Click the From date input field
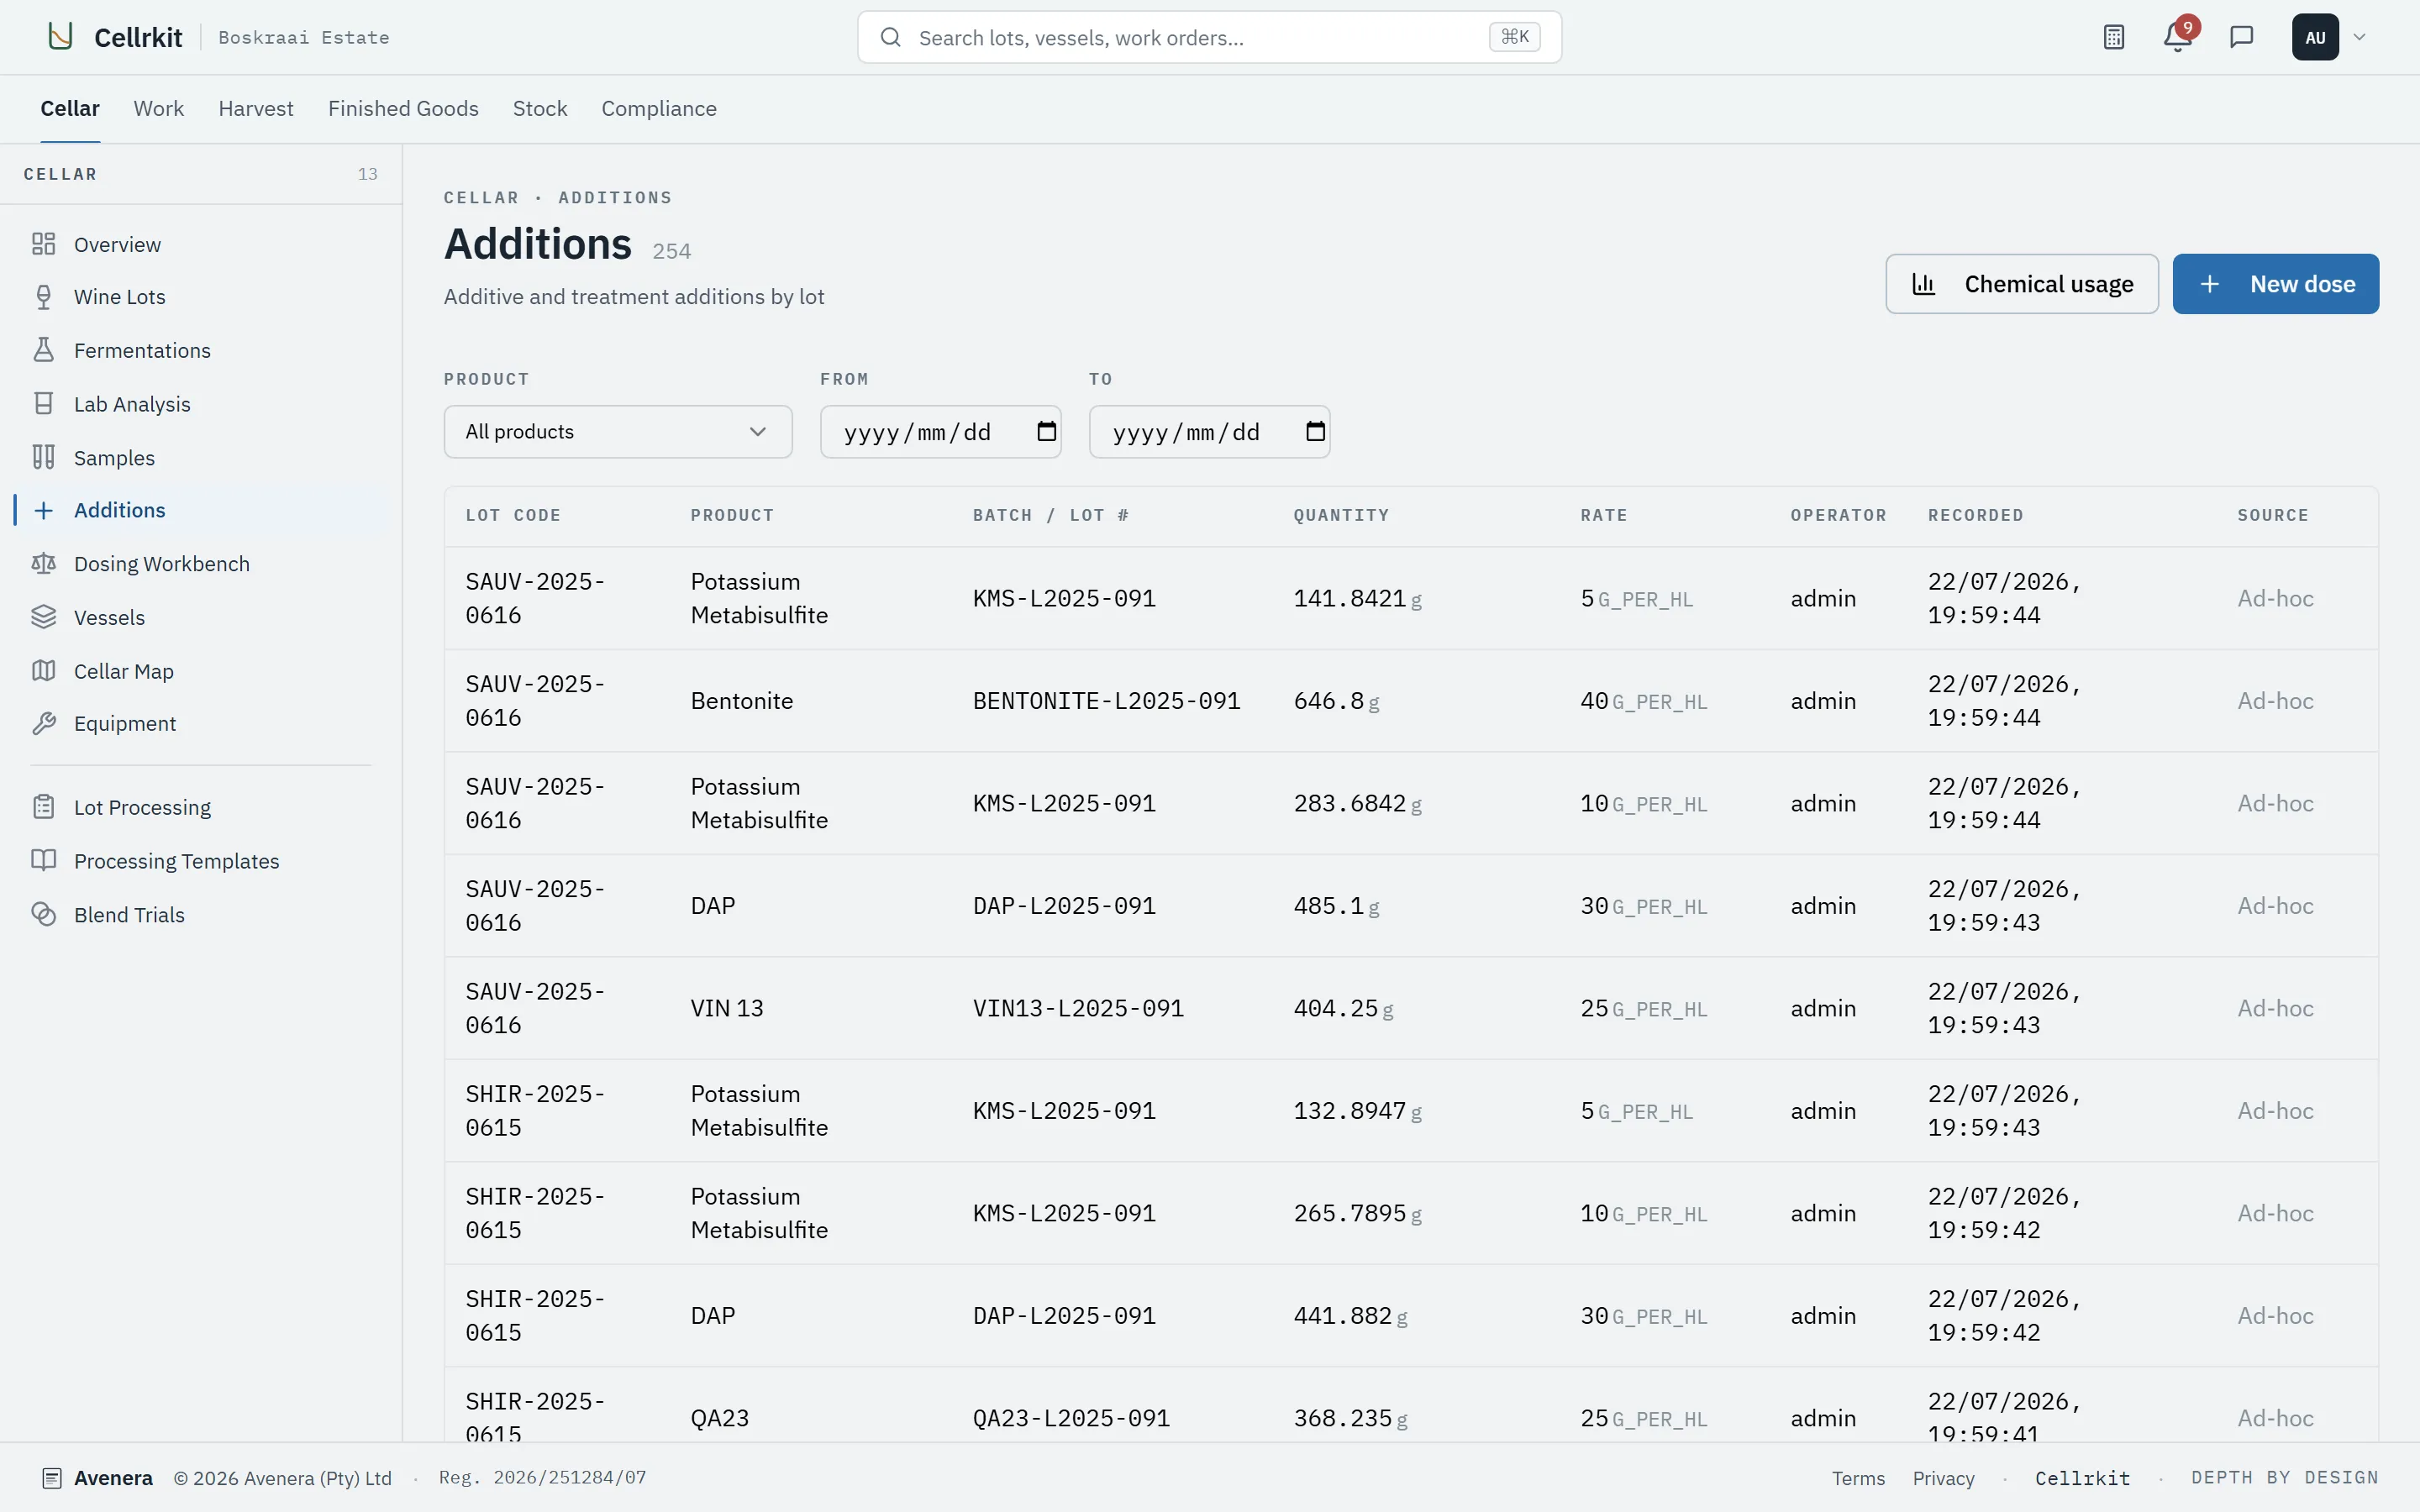Image resolution: width=2420 pixels, height=1512 pixels. point(940,432)
